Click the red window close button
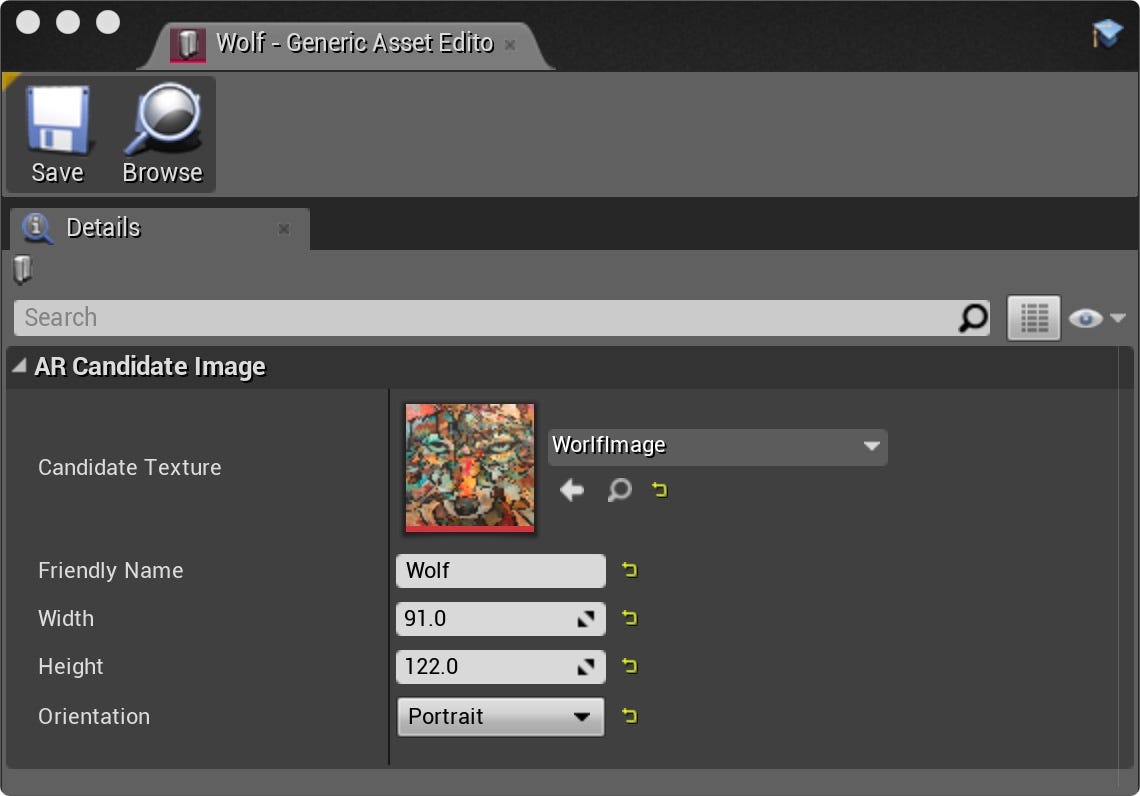 point(28,22)
